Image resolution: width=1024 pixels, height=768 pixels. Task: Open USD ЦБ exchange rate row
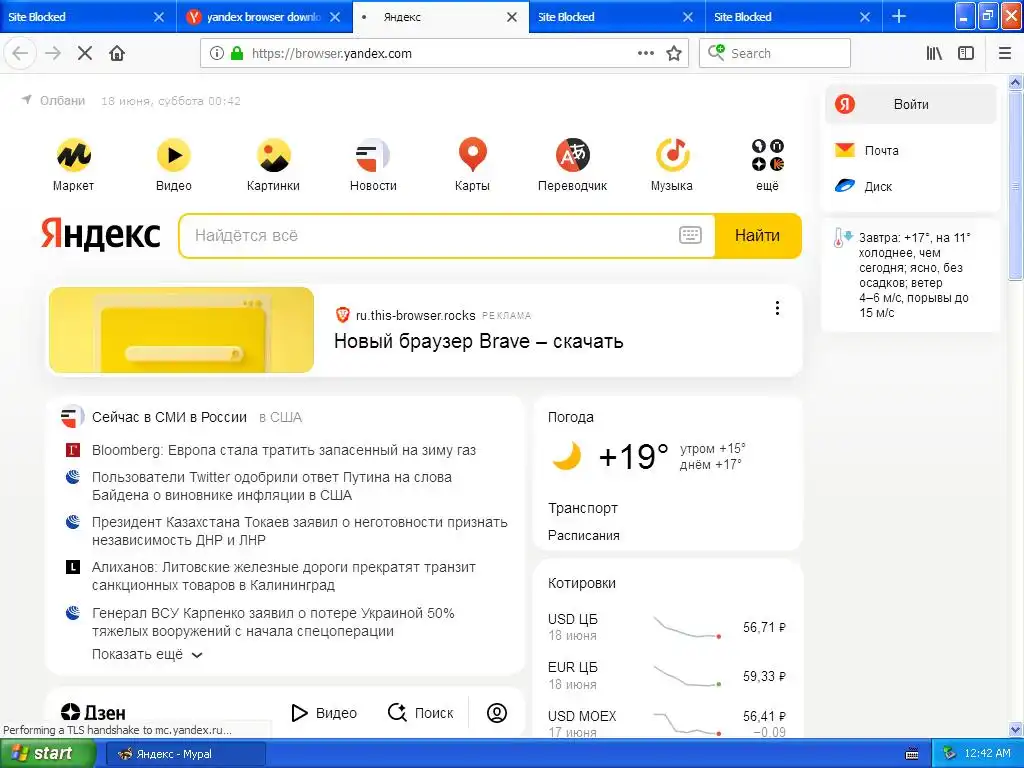(x=667, y=627)
